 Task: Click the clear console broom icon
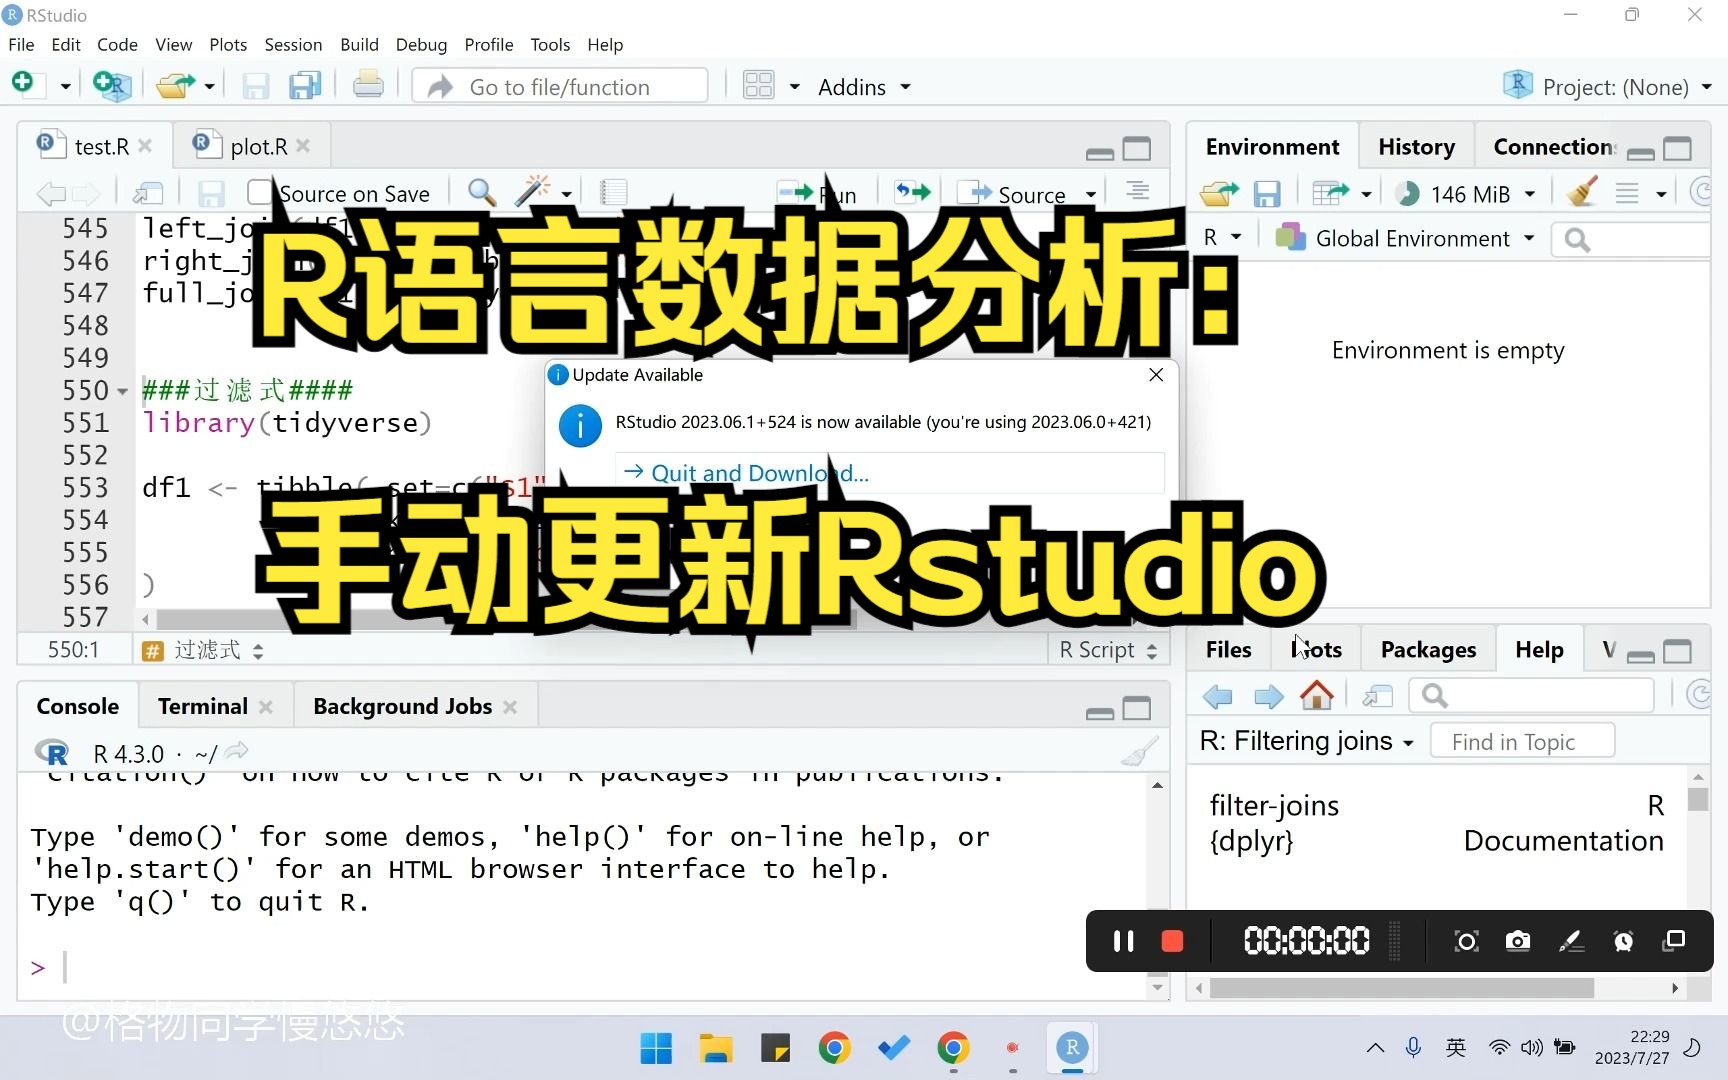click(1139, 752)
